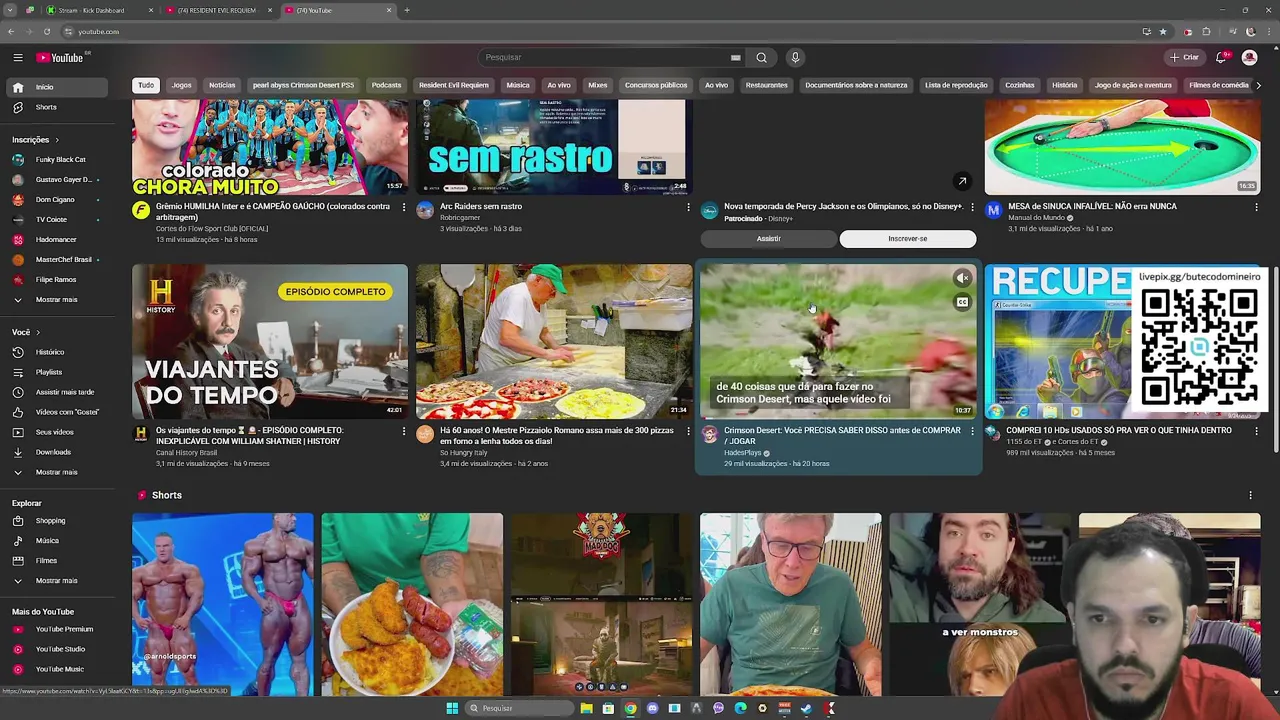Switch to Stream - Kick Dashboard tab

point(98,10)
